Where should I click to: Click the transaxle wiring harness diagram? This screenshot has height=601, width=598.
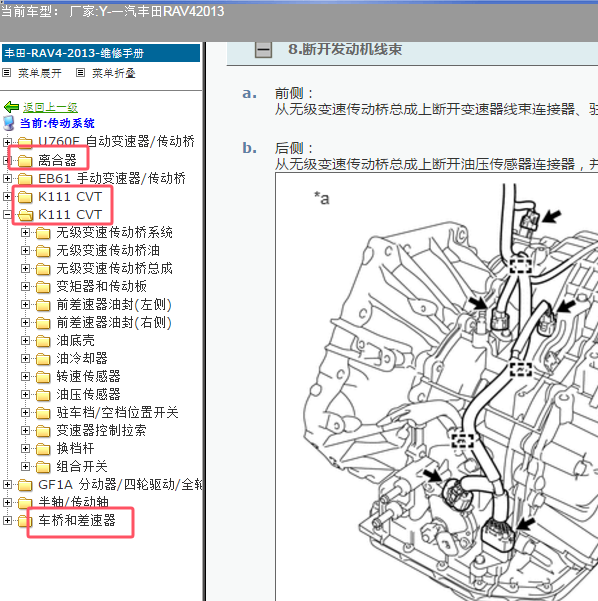[436, 387]
